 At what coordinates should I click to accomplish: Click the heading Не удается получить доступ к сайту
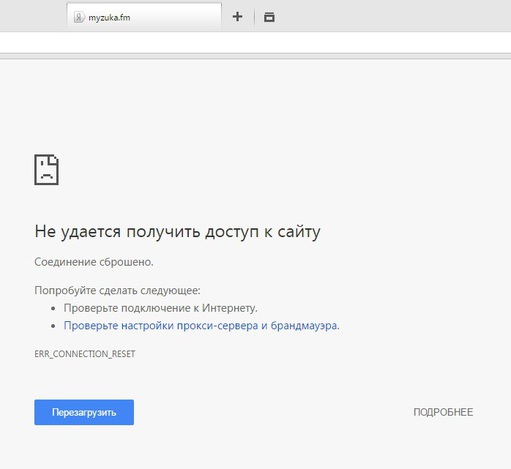tap(177, 231)
